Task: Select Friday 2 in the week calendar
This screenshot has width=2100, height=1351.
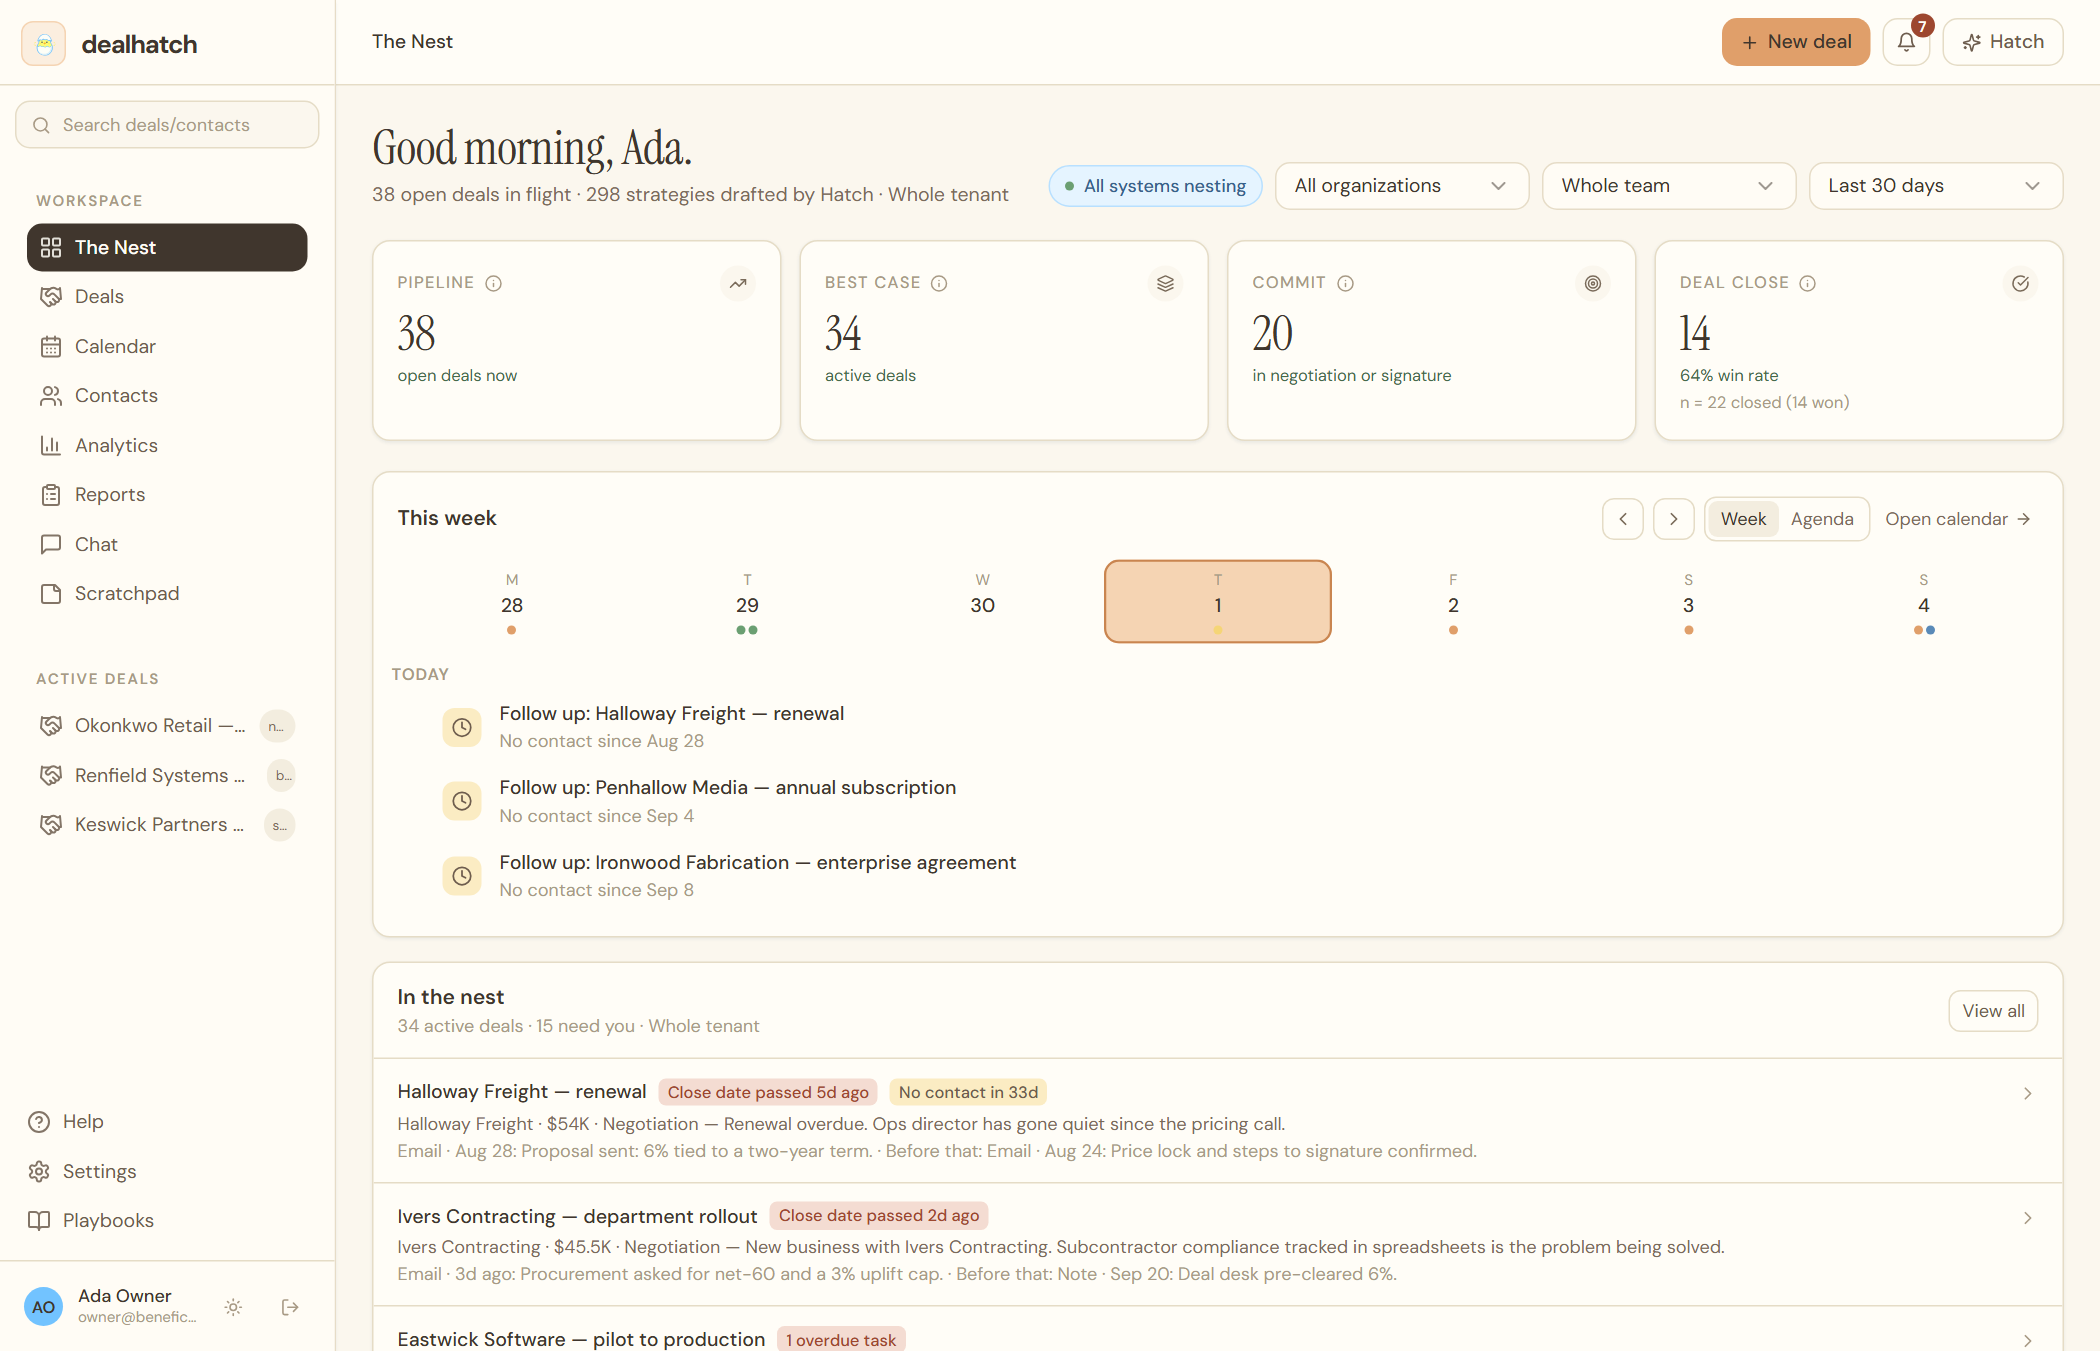Action: coord(1452,601)
